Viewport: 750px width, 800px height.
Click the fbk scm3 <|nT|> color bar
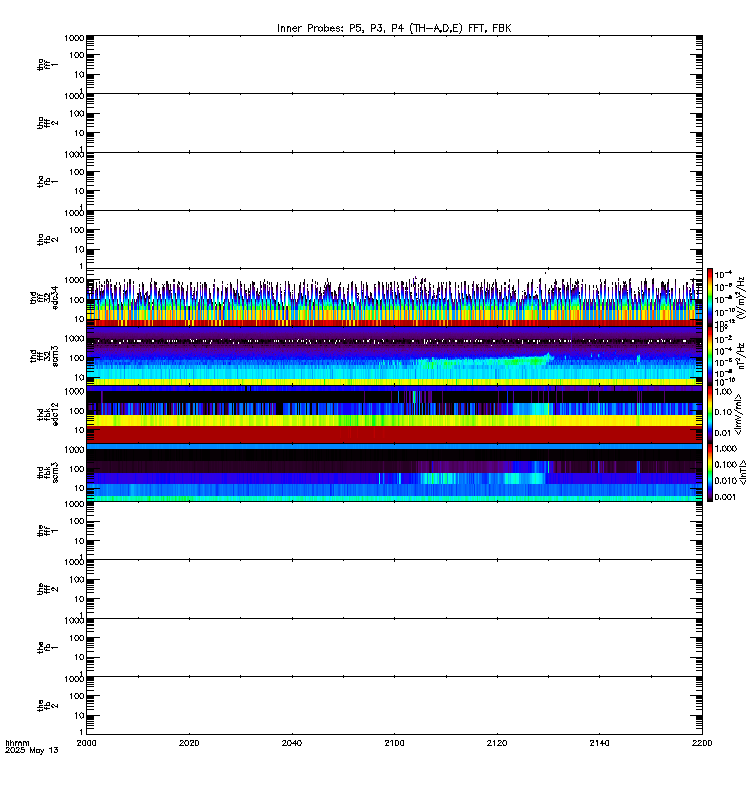(710, 472)
